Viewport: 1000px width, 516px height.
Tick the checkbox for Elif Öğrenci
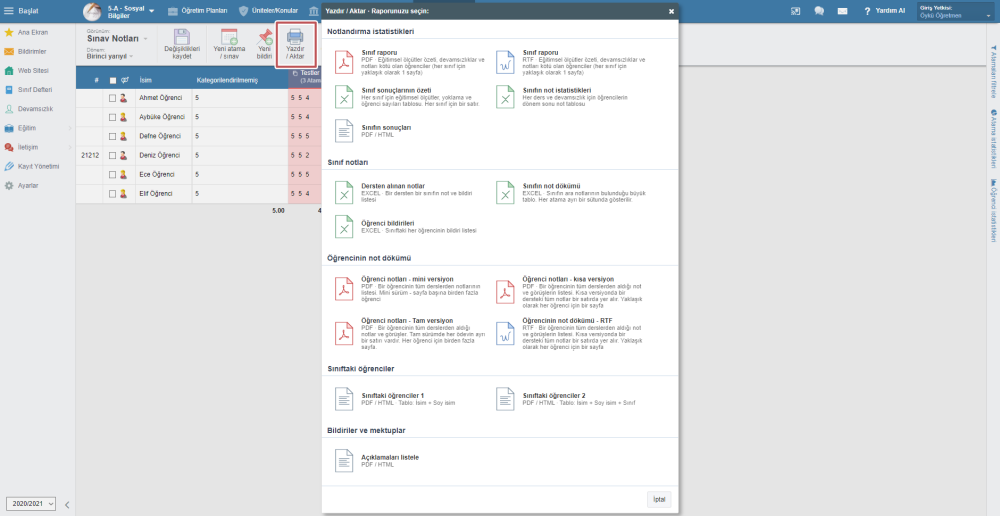pos(112,194)
